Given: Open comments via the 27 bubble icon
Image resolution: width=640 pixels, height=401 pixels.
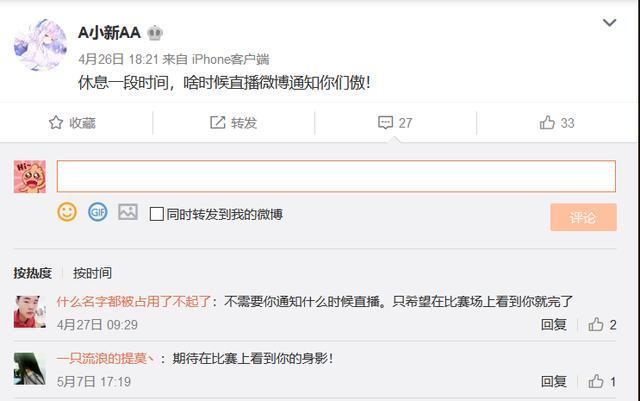Looking at the screenshot, I should point(385,122).
